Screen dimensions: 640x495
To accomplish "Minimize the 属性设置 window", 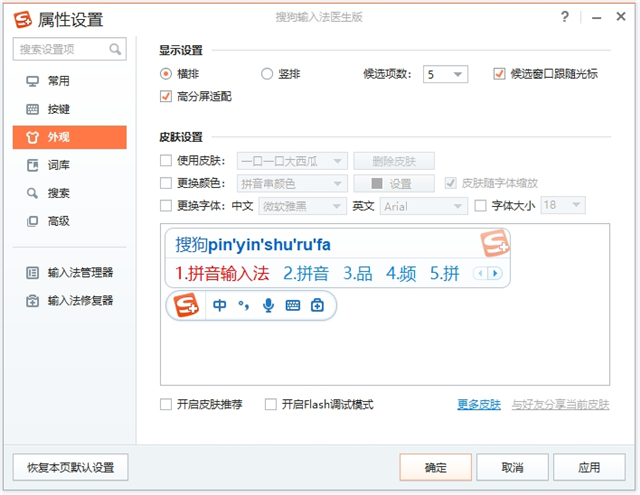I will tap(596, 17).
